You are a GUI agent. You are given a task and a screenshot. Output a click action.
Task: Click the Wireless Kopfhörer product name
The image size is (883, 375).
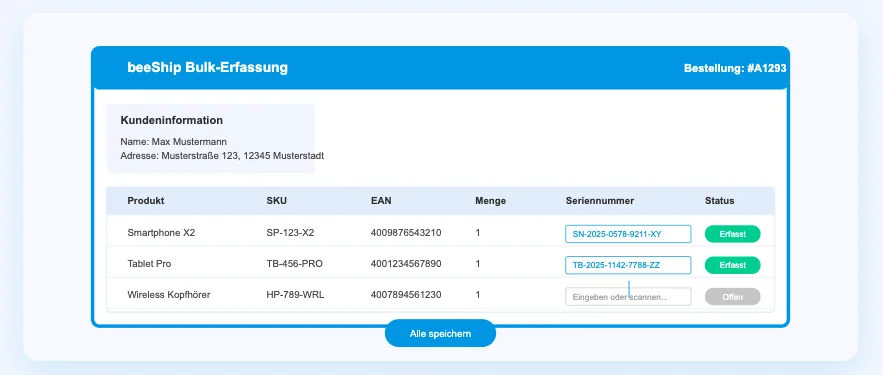tap(169, 294)
